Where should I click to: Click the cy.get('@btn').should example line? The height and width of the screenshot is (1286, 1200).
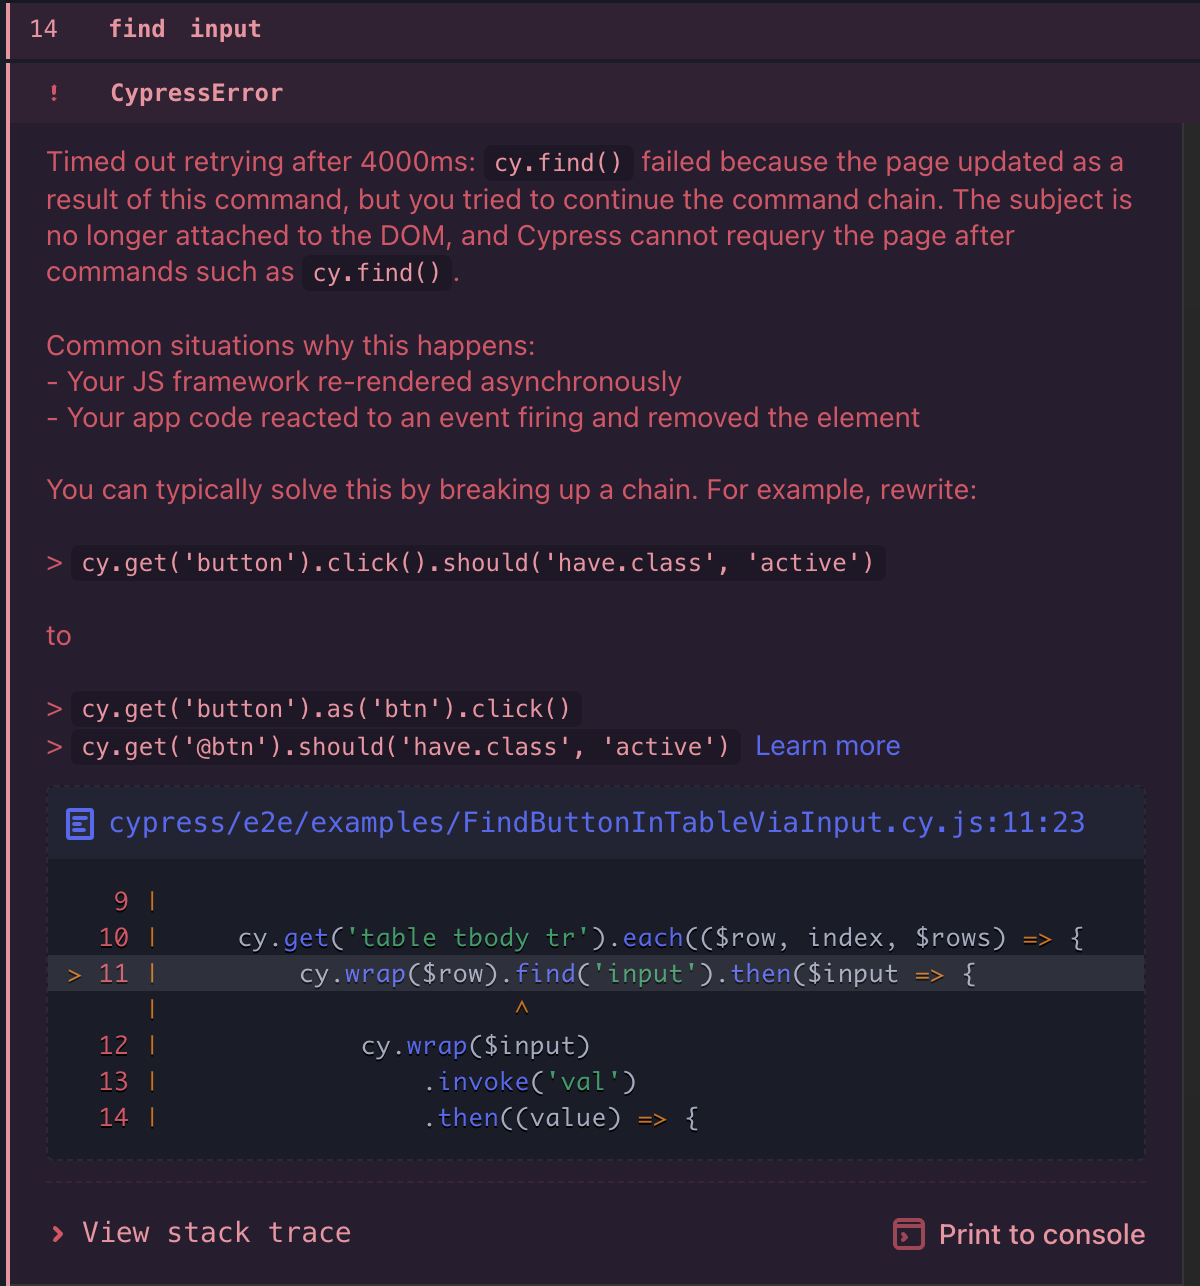[x=405, y=747]
